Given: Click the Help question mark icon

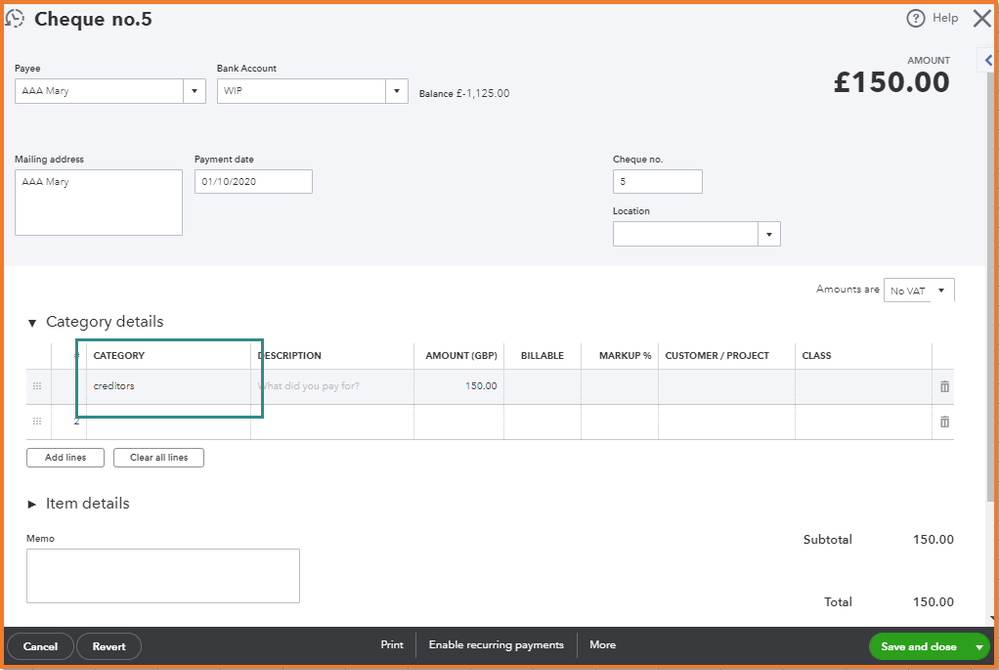Looking at the screenshot, I should click(916, 19).
